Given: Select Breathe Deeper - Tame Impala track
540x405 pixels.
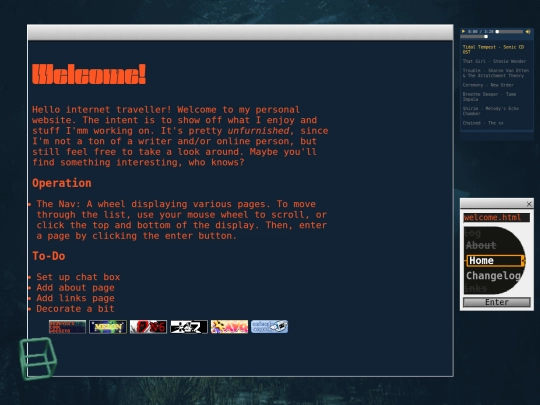Looking at the screenshot, I should (489, 96).
